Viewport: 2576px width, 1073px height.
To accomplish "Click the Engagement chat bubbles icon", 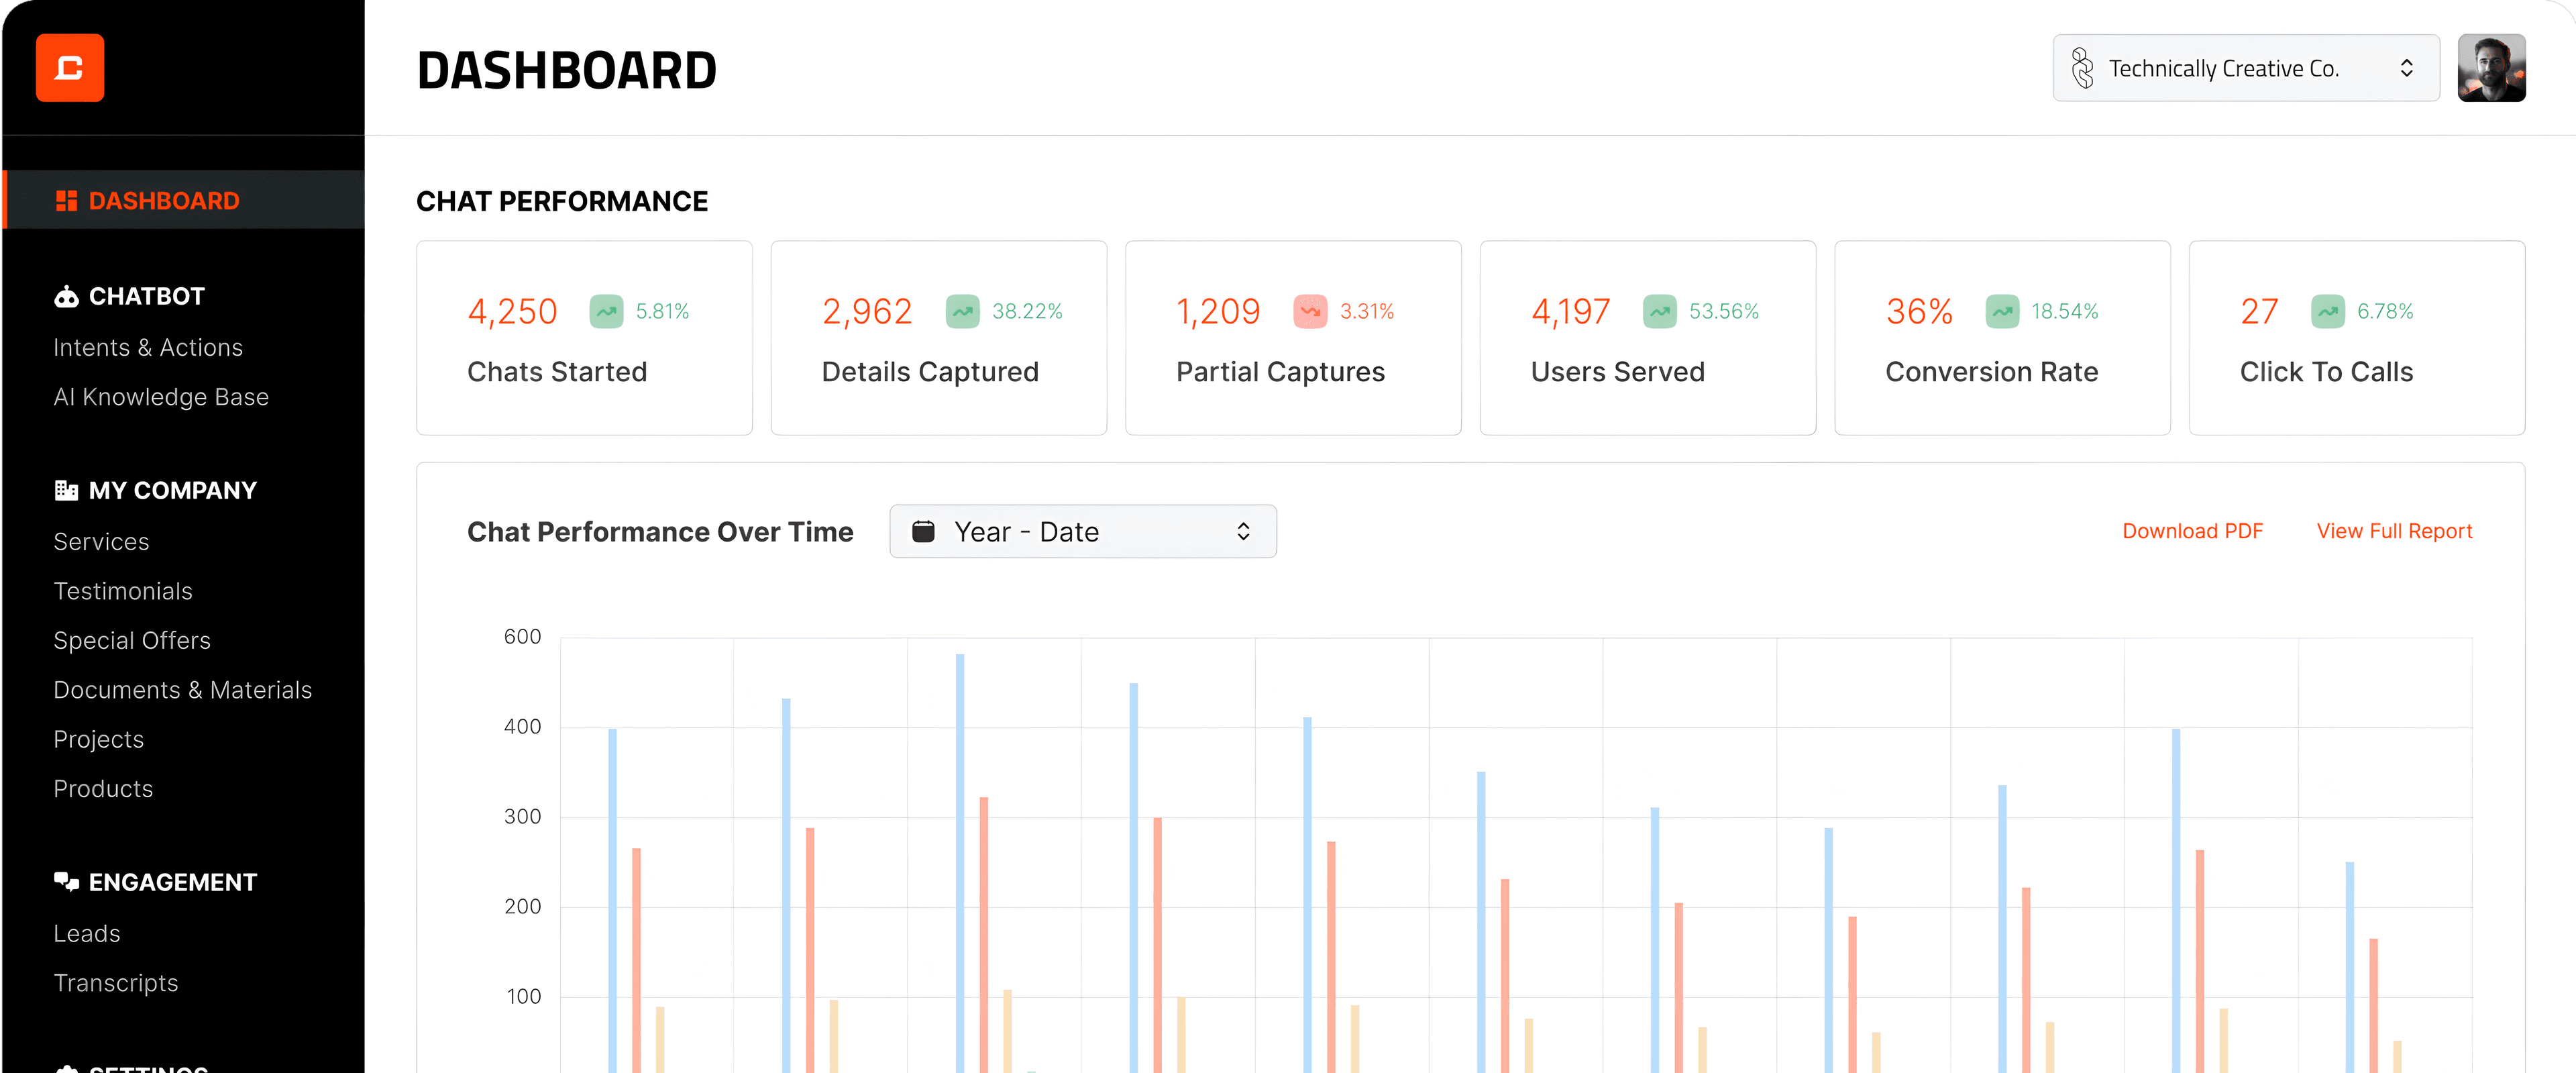I will click(x=66, y=881).
